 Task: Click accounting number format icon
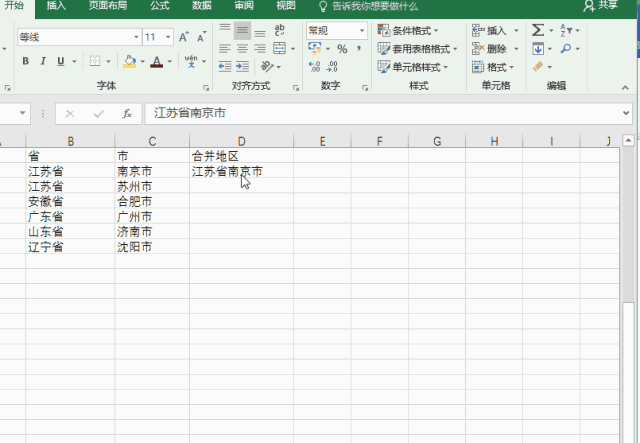click(x=314, y=48)
